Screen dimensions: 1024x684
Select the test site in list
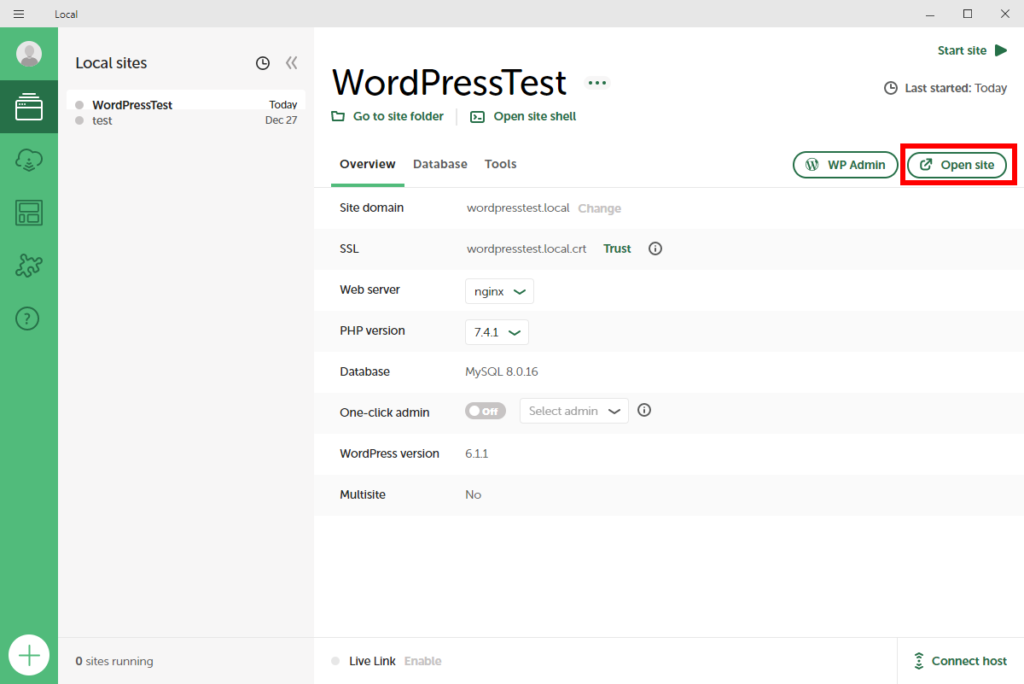pyautogui.click(x=102, y=121)
